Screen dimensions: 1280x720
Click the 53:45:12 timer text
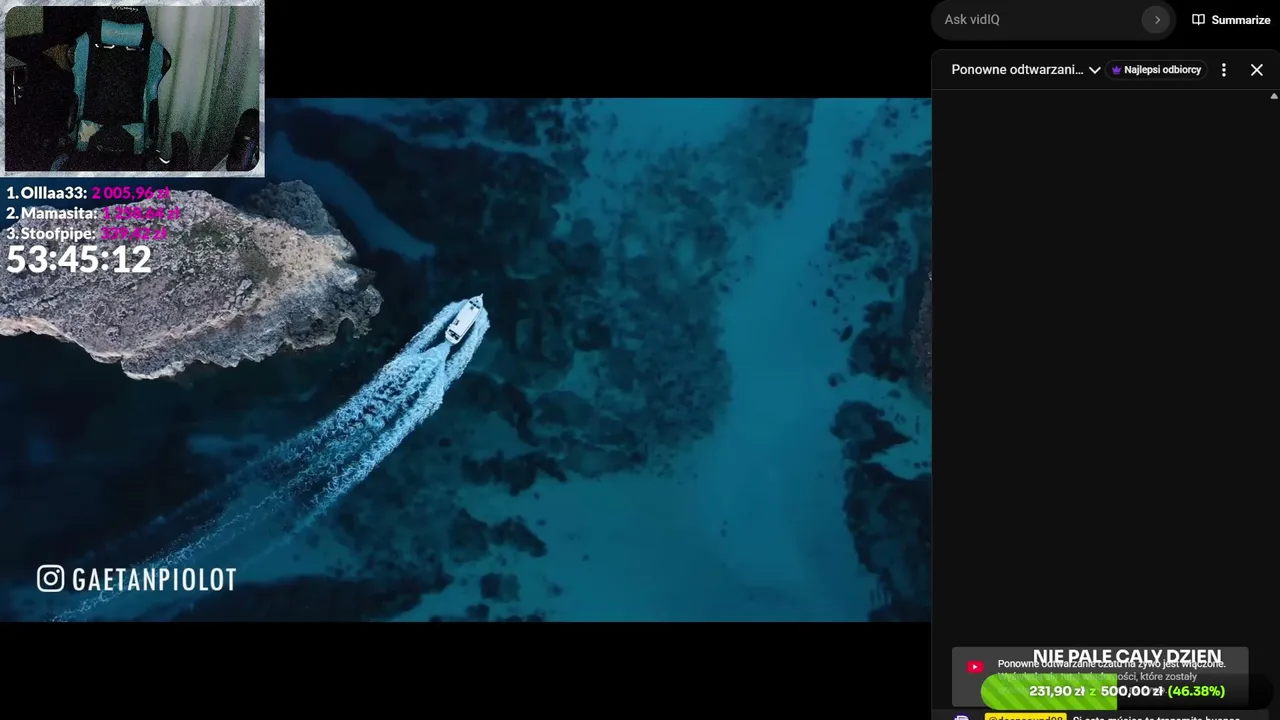[79, 260]
